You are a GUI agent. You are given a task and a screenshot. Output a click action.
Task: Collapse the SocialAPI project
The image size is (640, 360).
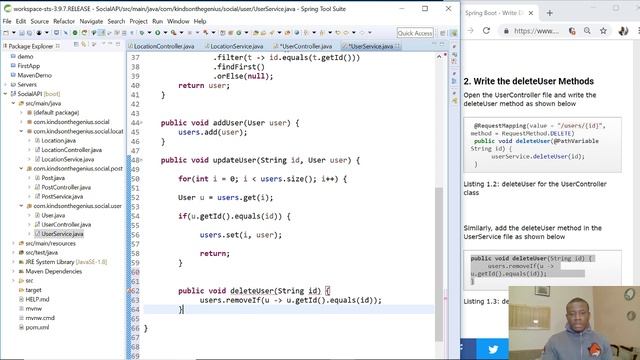5,94
